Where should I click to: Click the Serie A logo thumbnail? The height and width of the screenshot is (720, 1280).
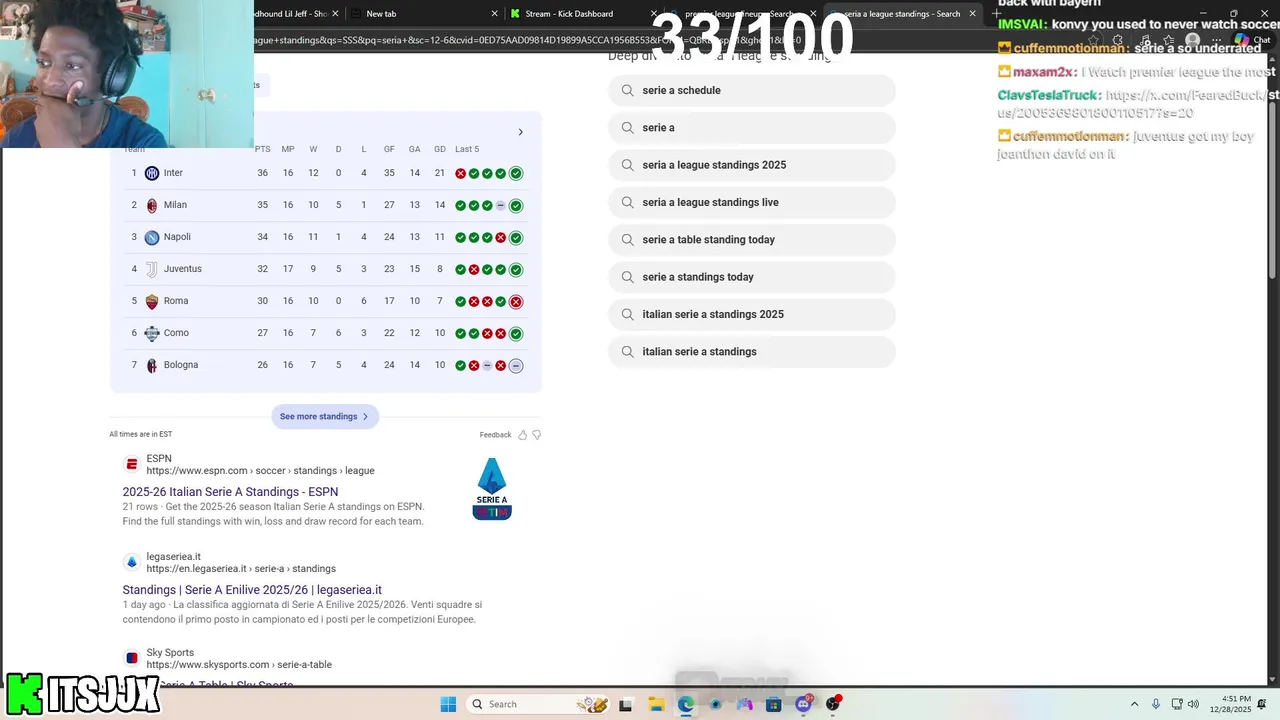[x=492, y=489]
